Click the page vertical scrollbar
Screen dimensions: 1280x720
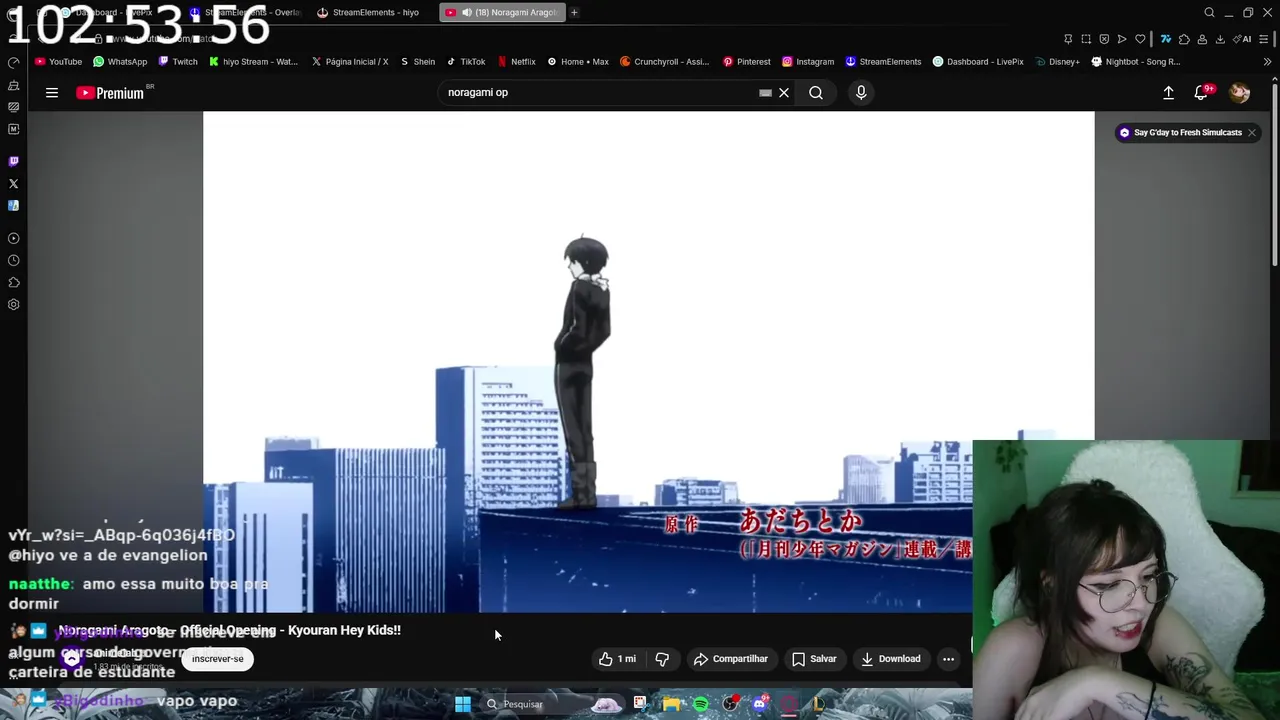[x=1274, y=170]
